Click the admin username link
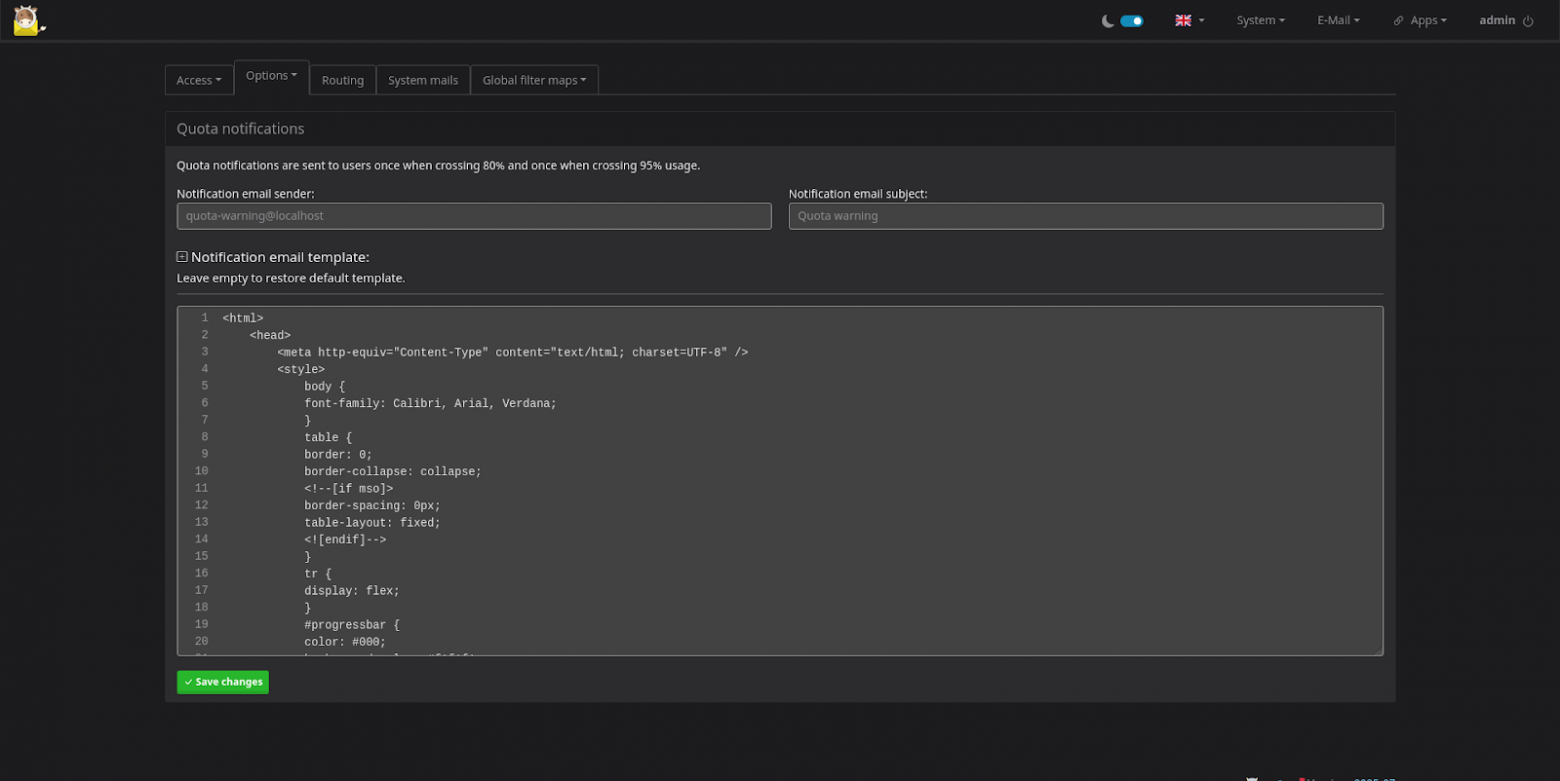Screen dimensions: 1560x781 click(1497, 20)
